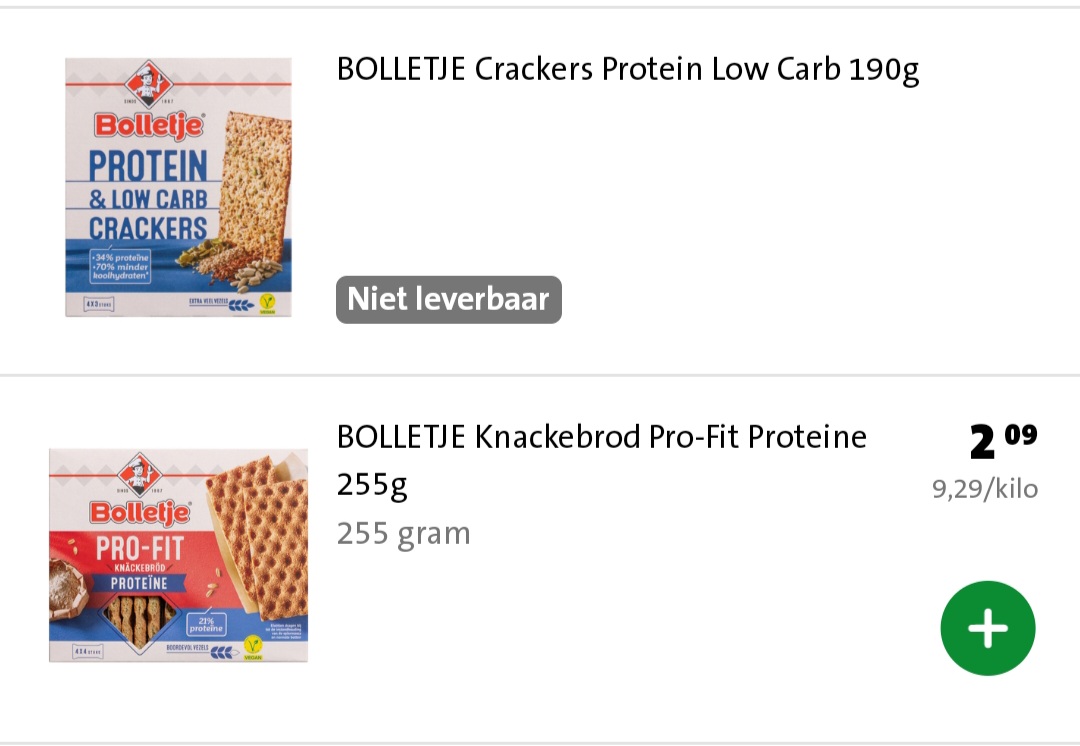This screenshot has width=1080, height=746.
Task: Open the Pro-Fit Knäckebröd product image
Action: point(178,555)
